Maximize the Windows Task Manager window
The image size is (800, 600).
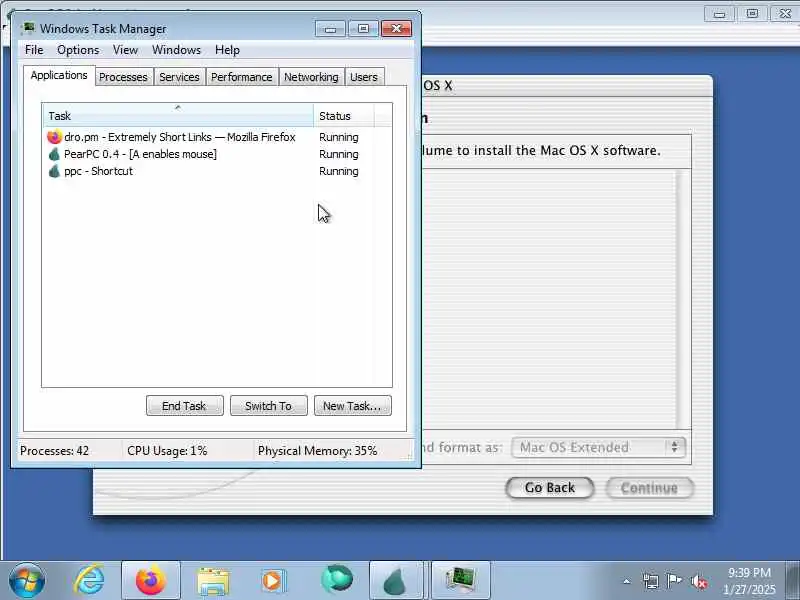click(363, 29)
